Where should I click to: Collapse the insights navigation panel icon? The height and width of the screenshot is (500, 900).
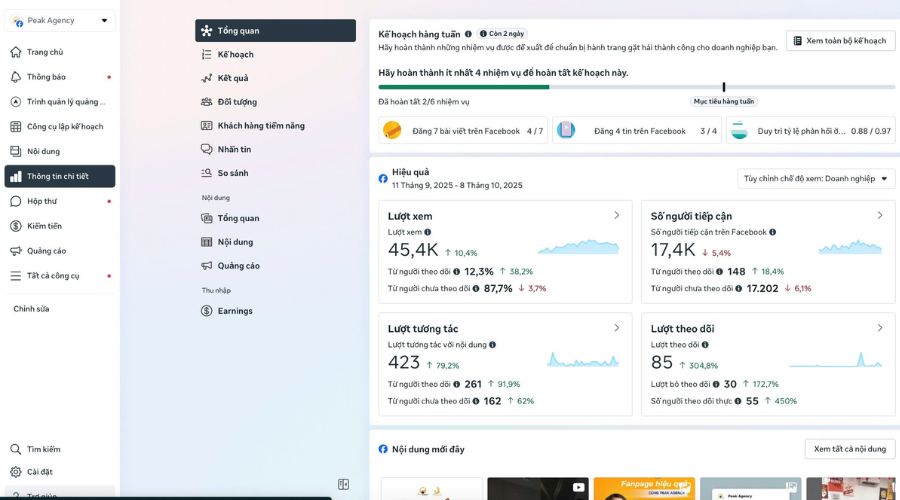343,485
